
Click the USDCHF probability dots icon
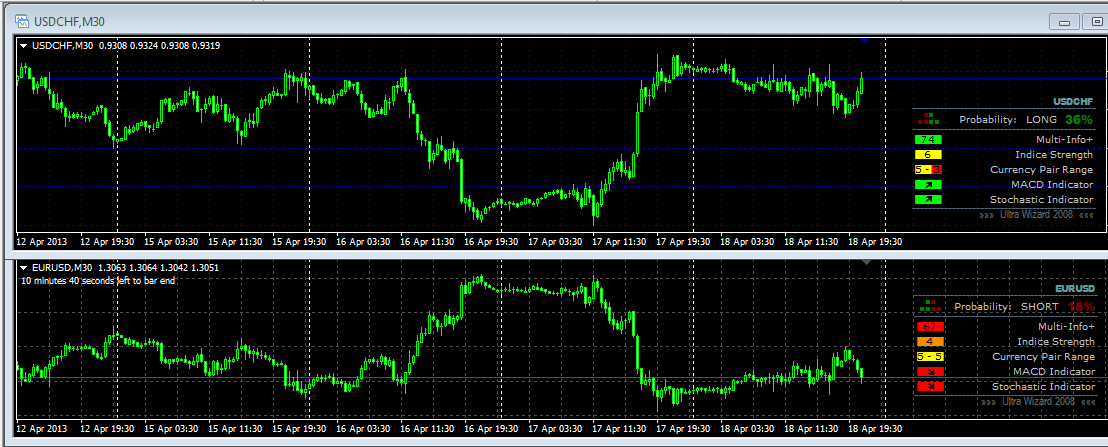coord(929,119)
